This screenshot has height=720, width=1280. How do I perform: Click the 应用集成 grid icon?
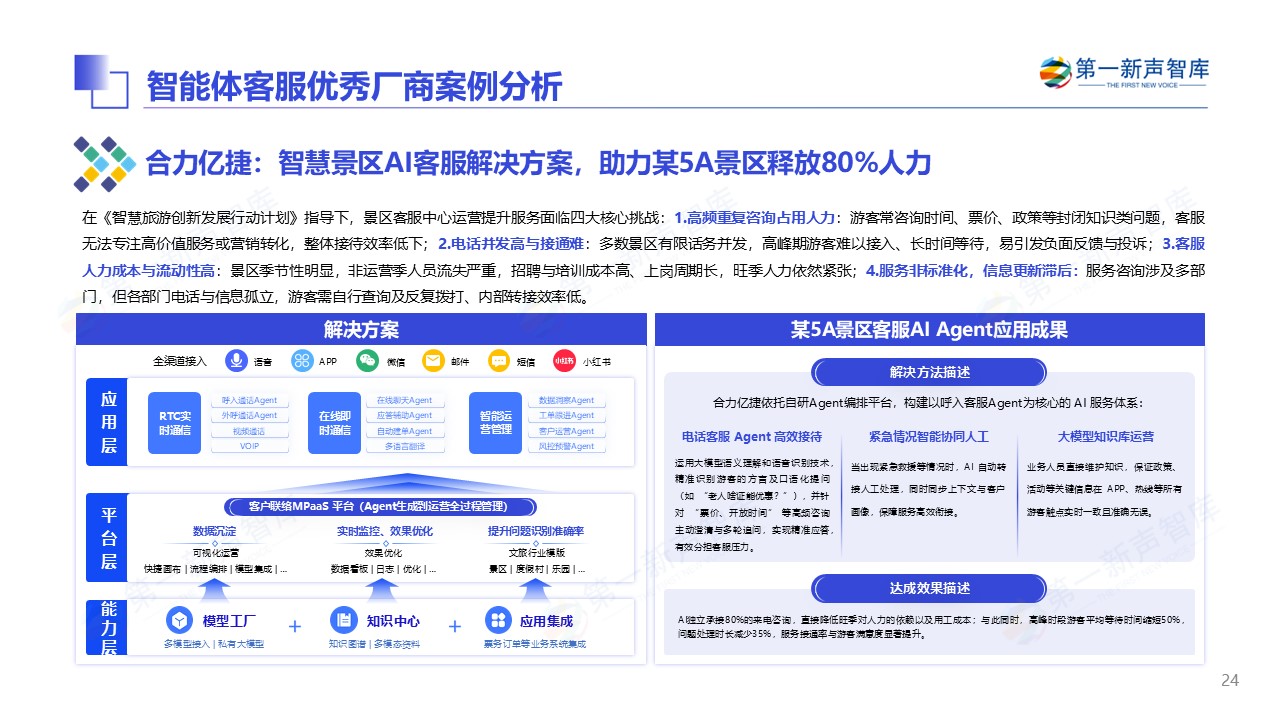(497, 620)
